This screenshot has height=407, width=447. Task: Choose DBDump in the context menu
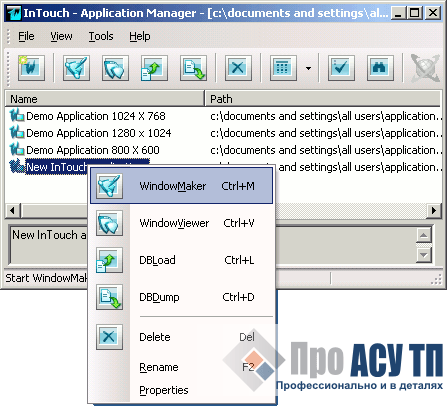(182, 297)
